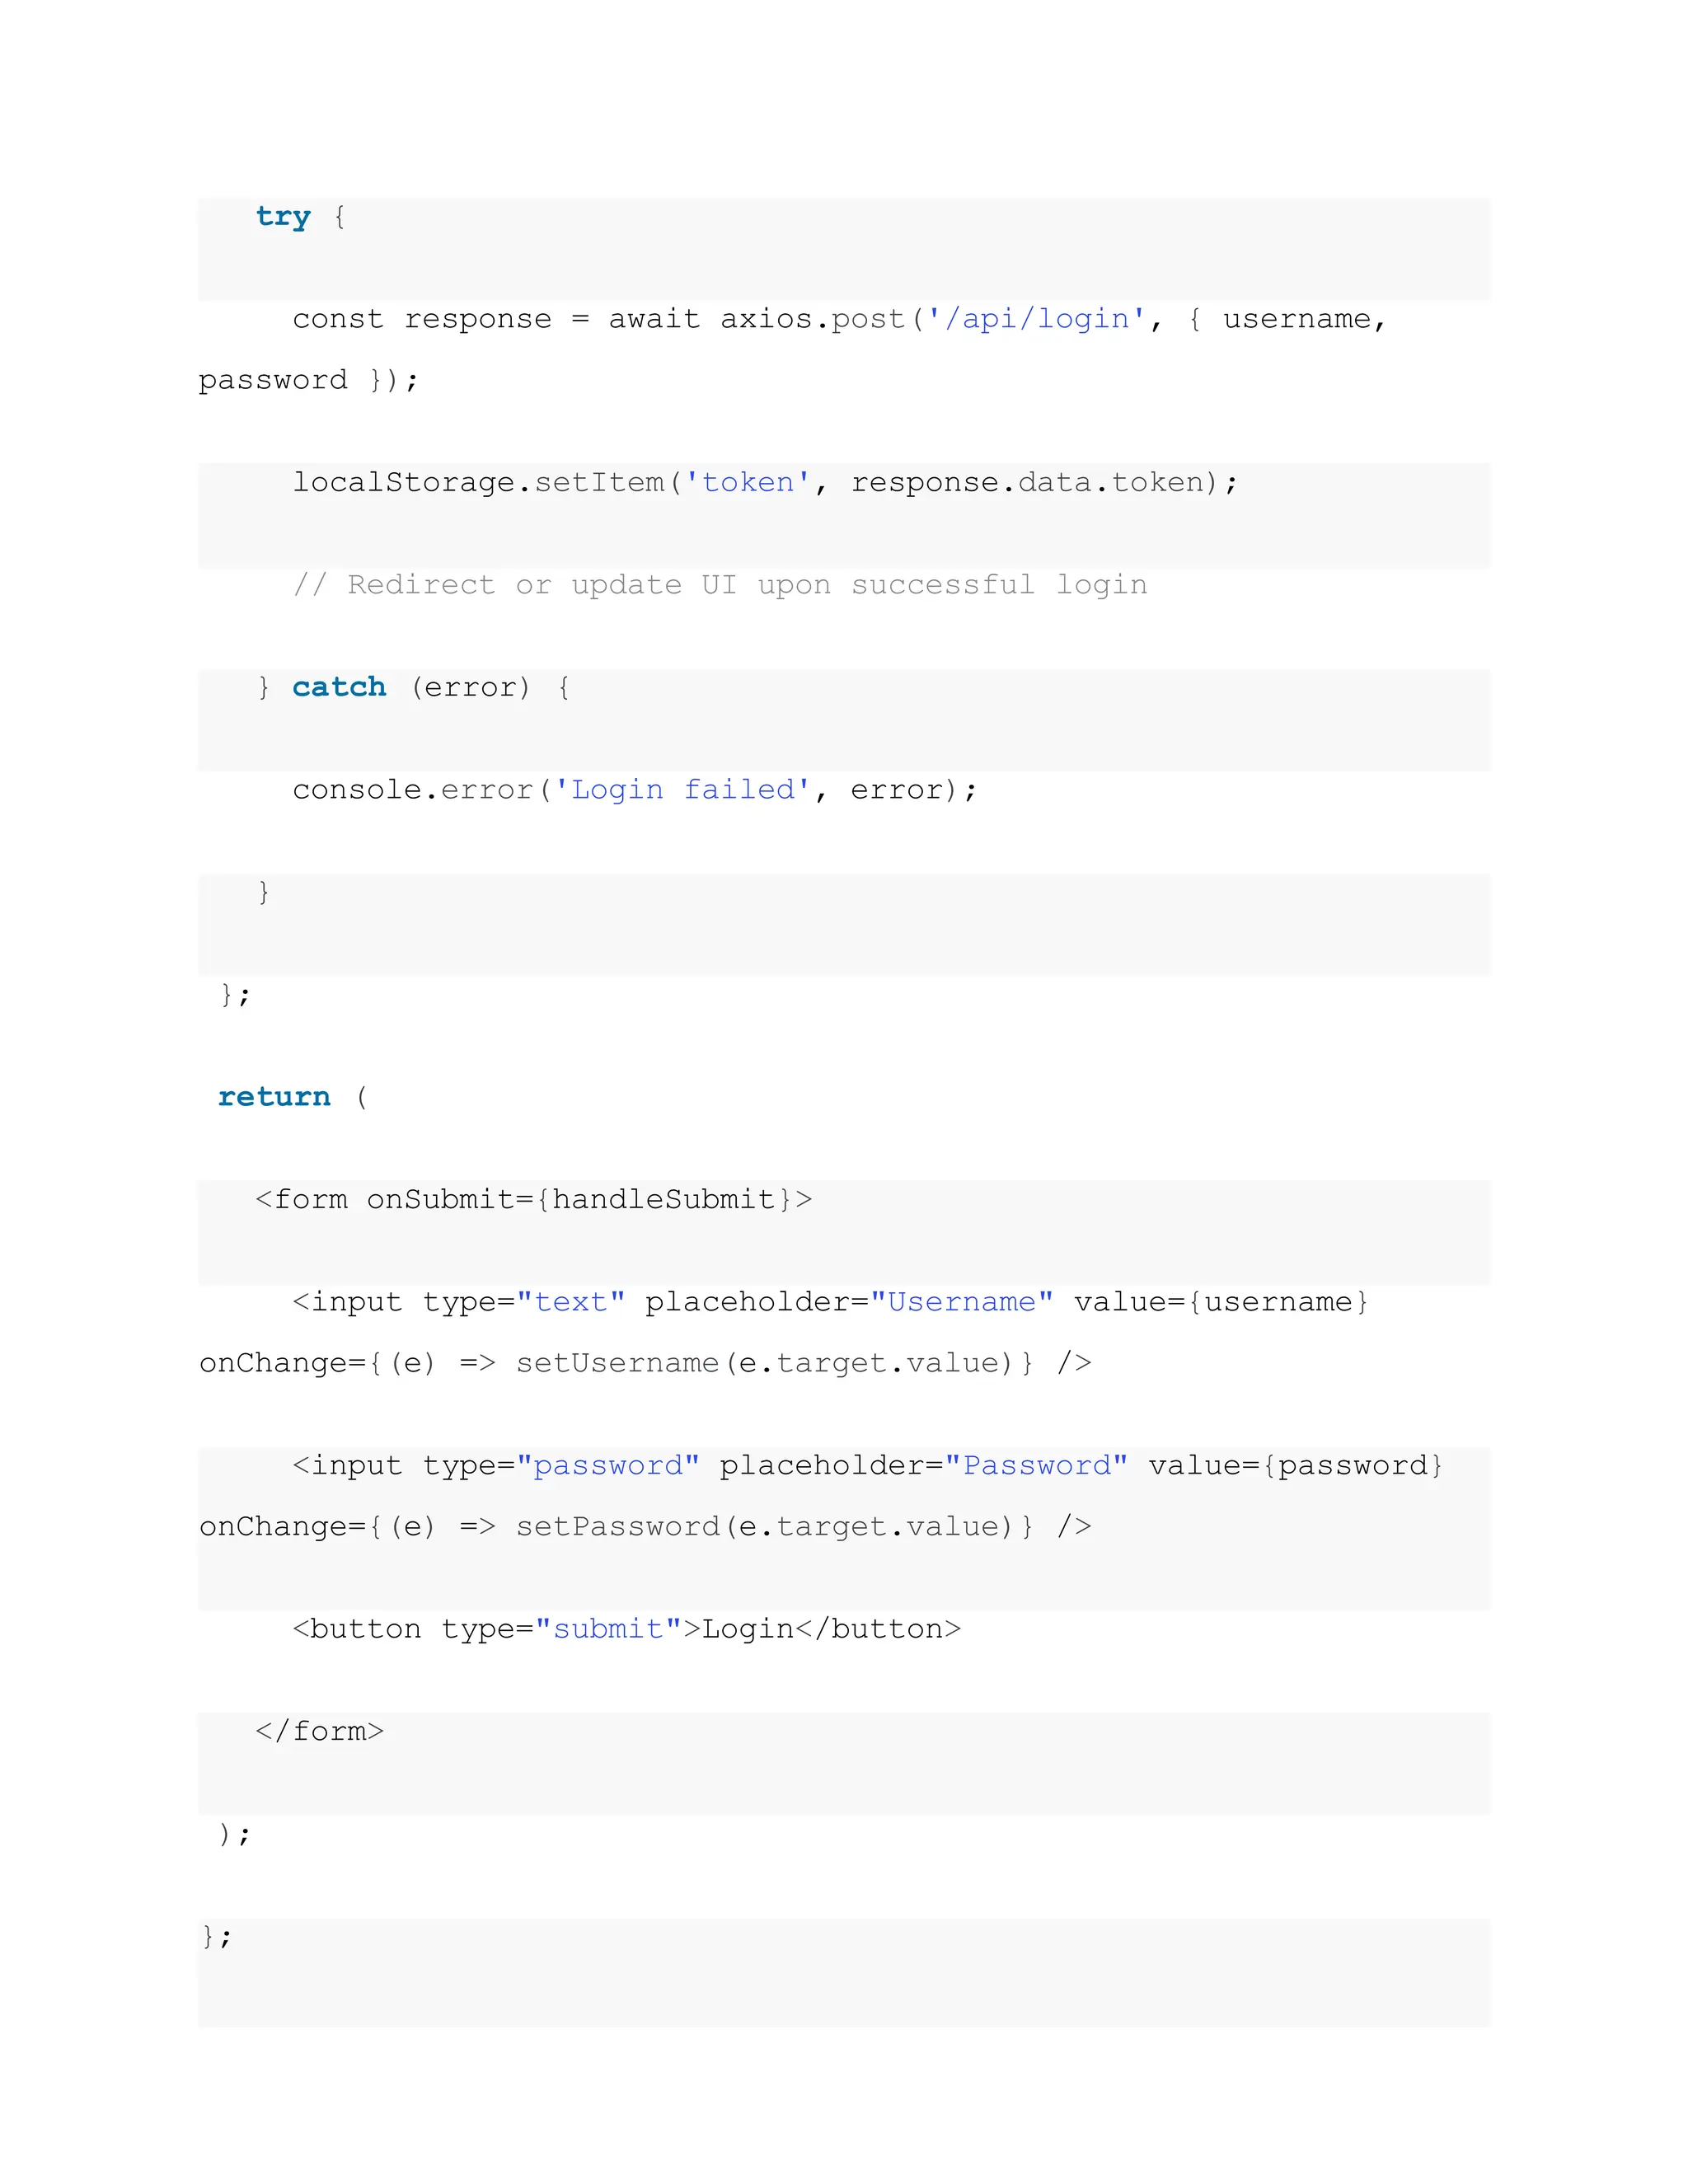Click the "text" type attribute value
Screen dimensions: 1688x2184
[x=571, y=1302]
